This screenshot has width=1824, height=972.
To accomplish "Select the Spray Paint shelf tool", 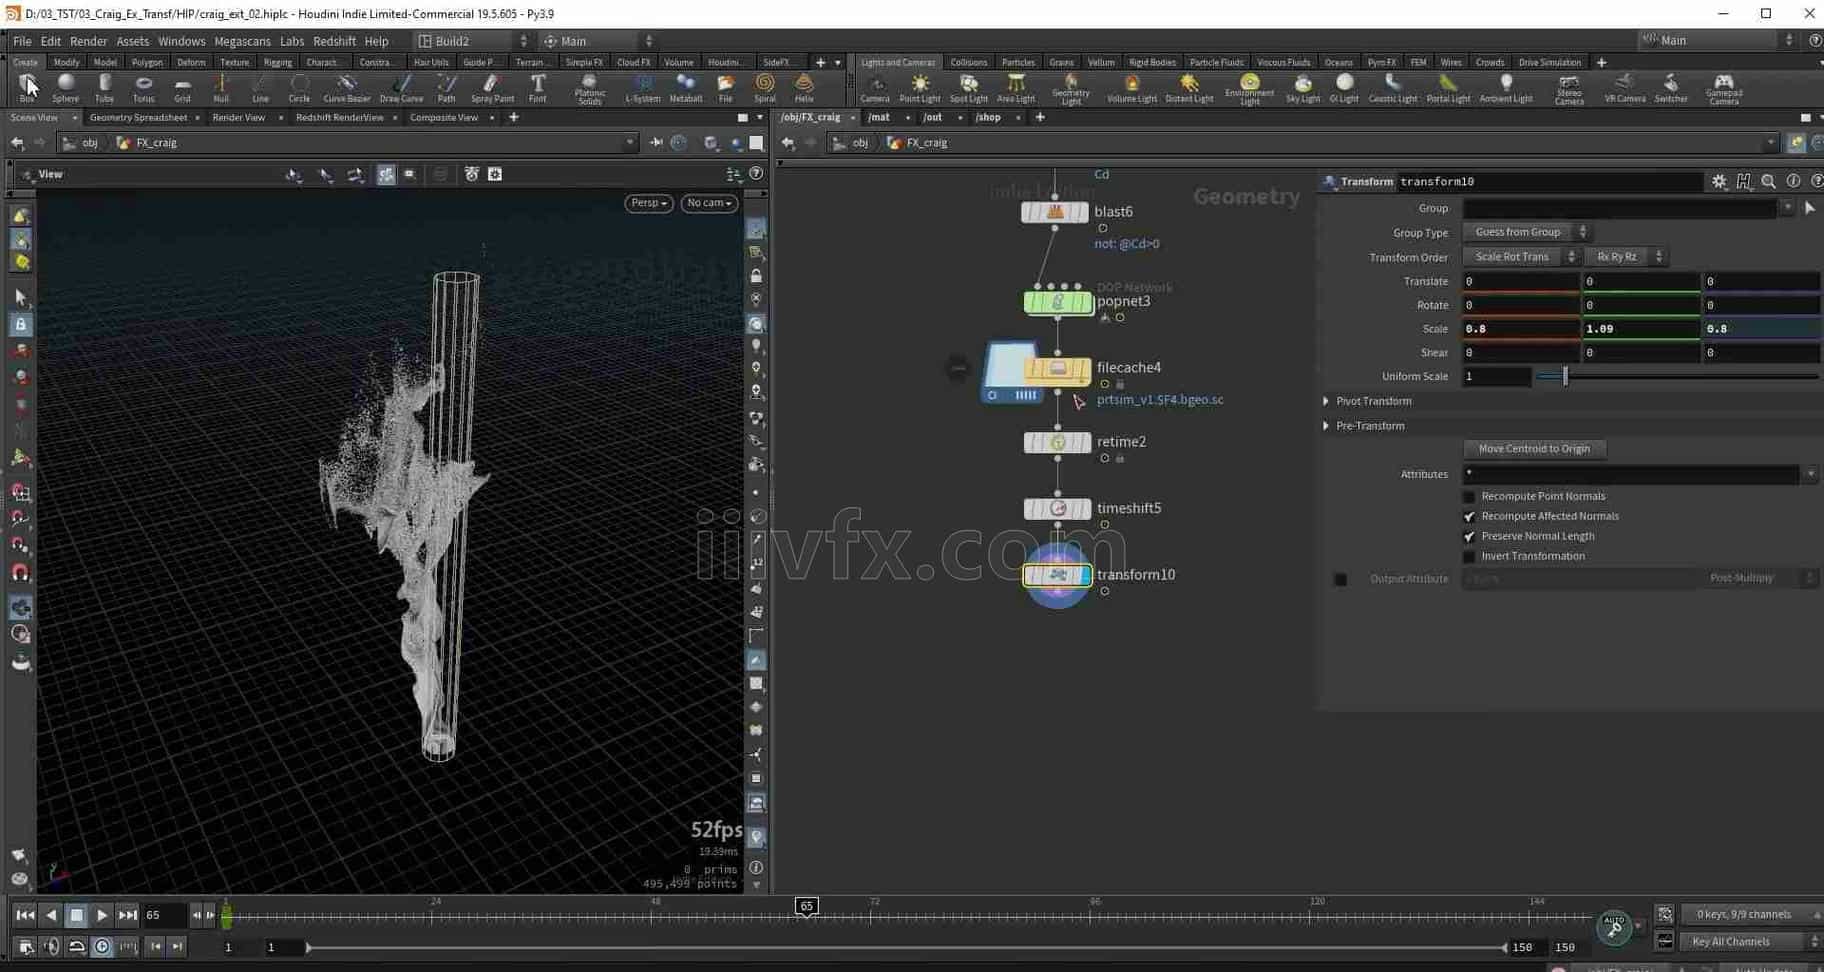I will [492, 88].
